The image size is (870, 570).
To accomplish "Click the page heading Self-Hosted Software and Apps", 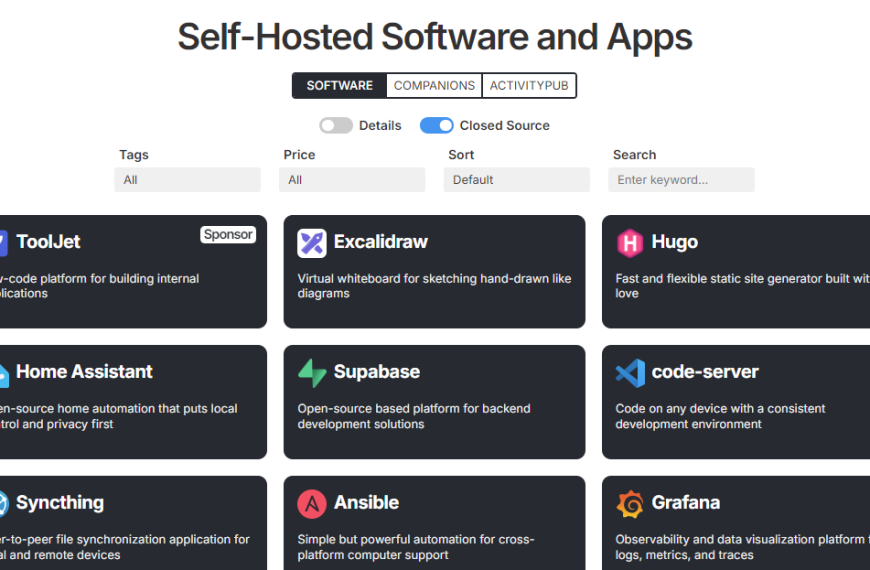I will click(x=435, y=37).
